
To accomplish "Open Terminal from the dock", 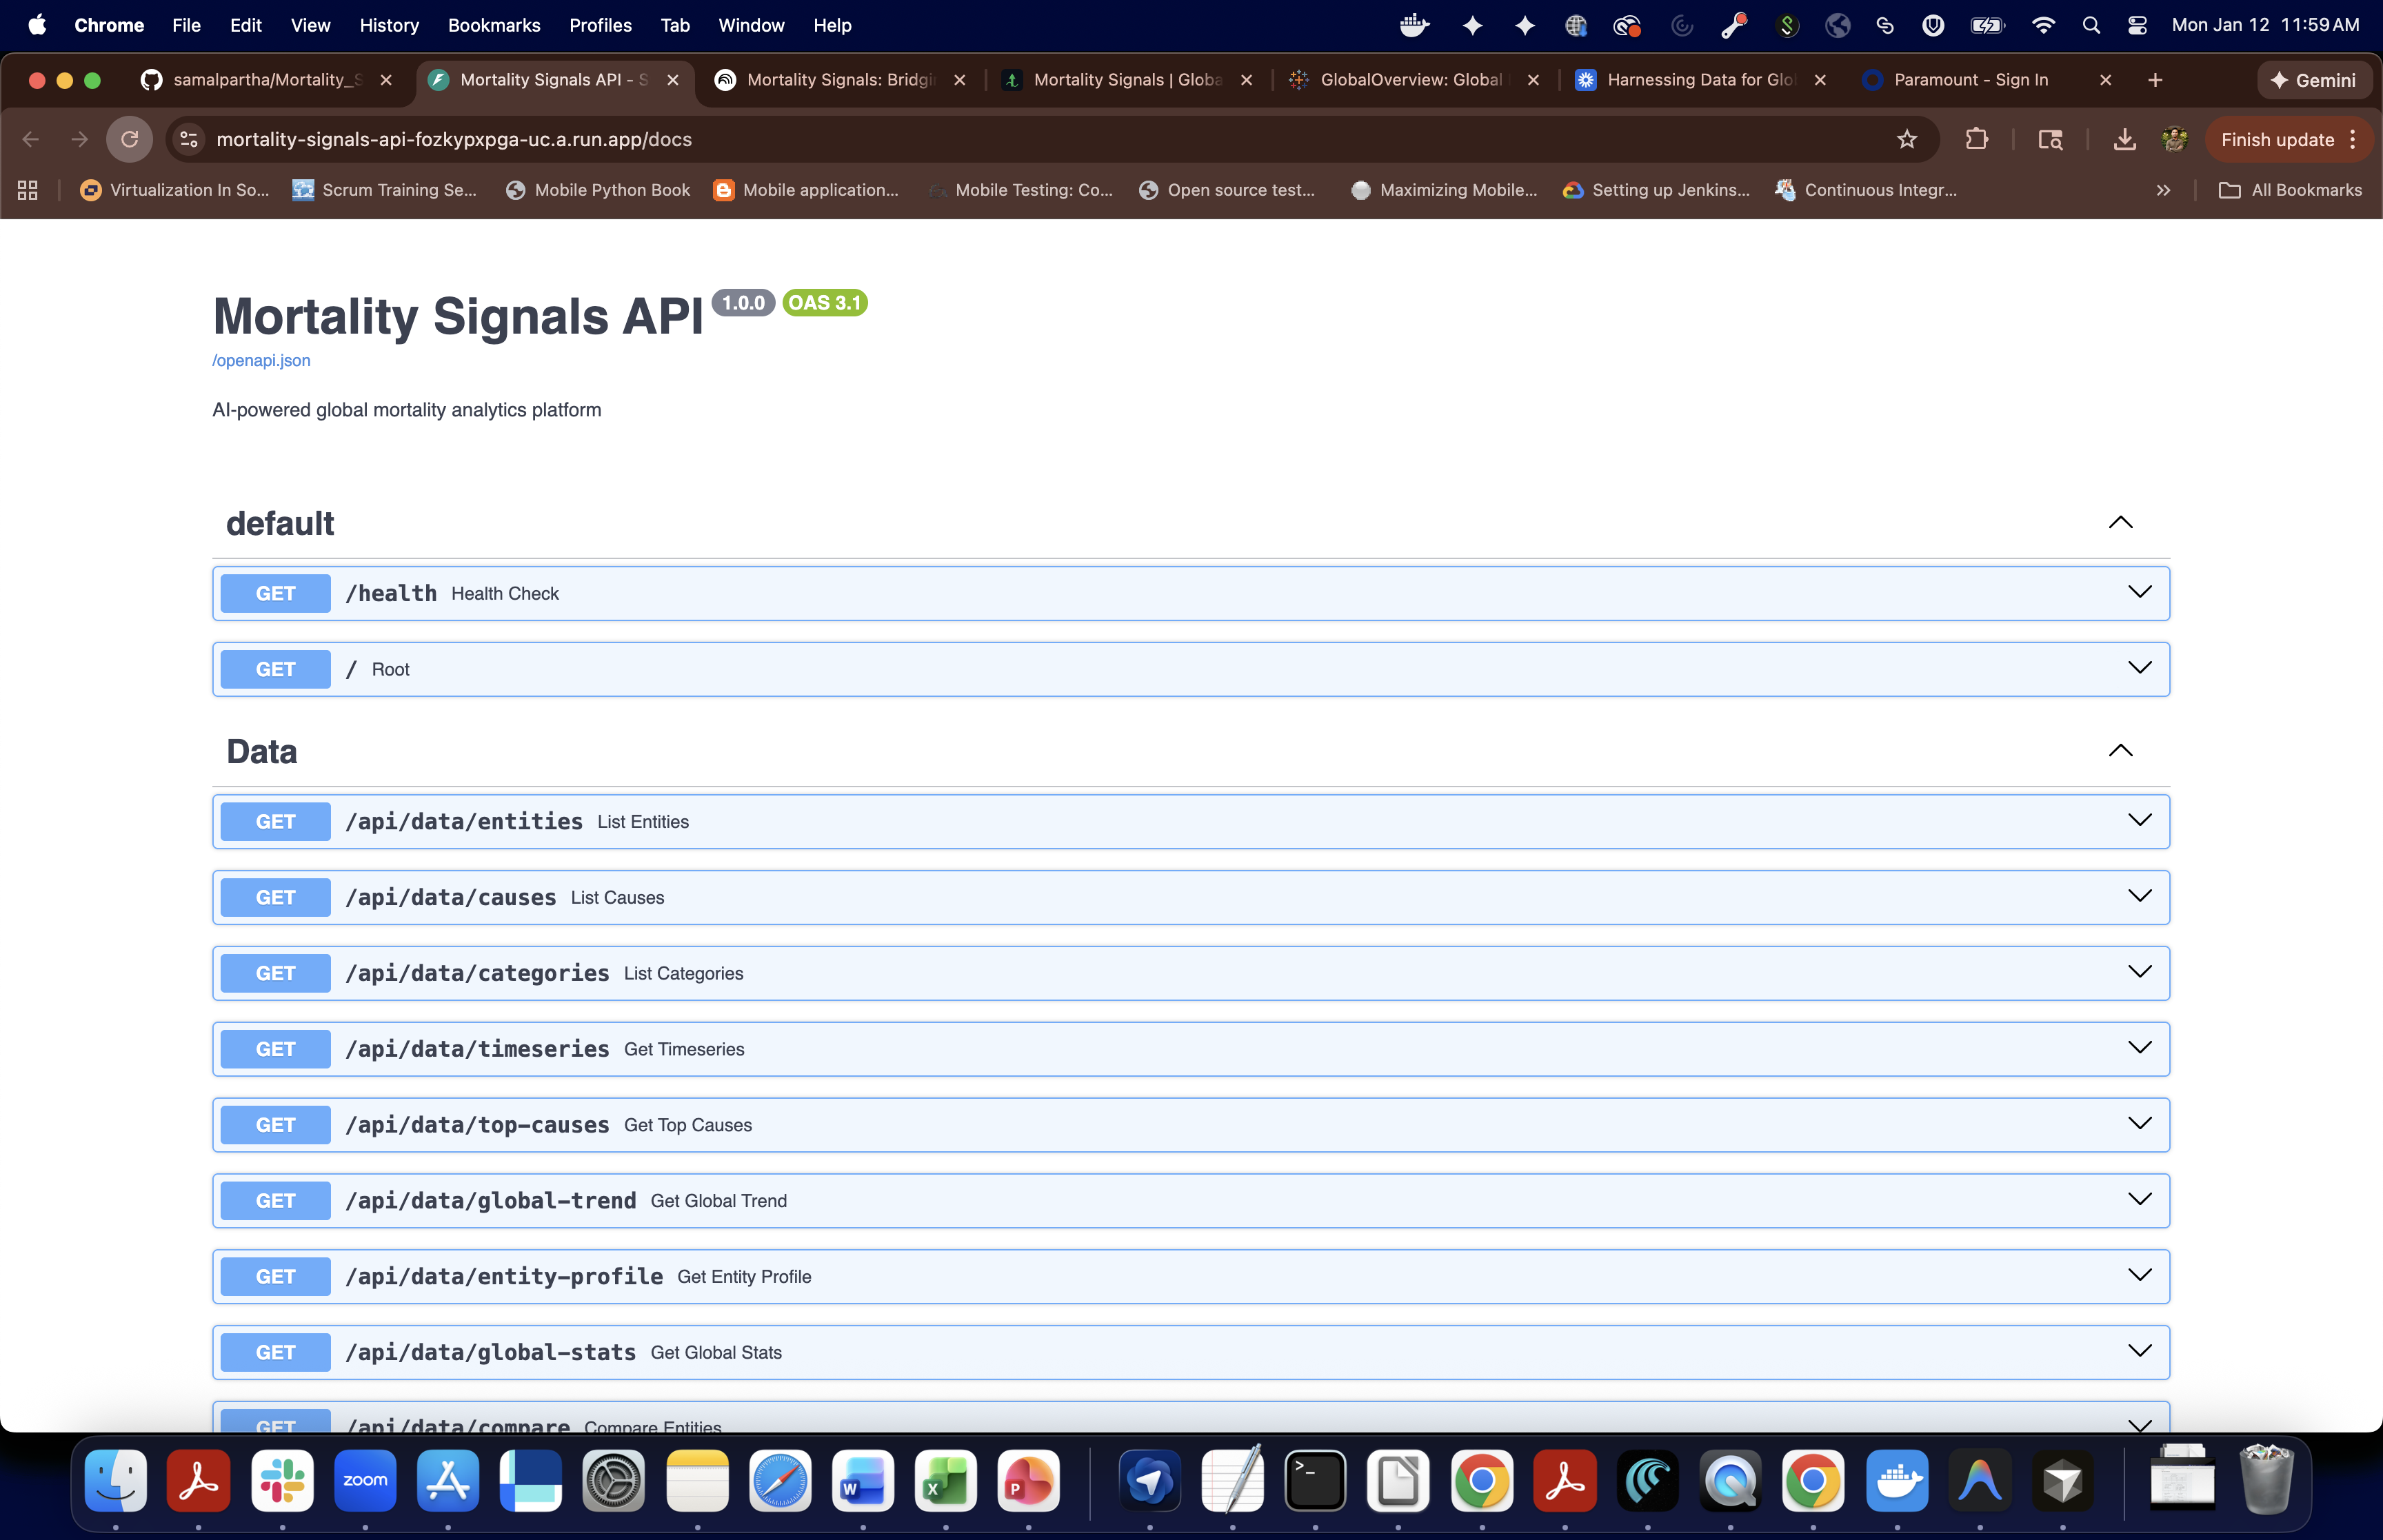I will 1315,1480.
